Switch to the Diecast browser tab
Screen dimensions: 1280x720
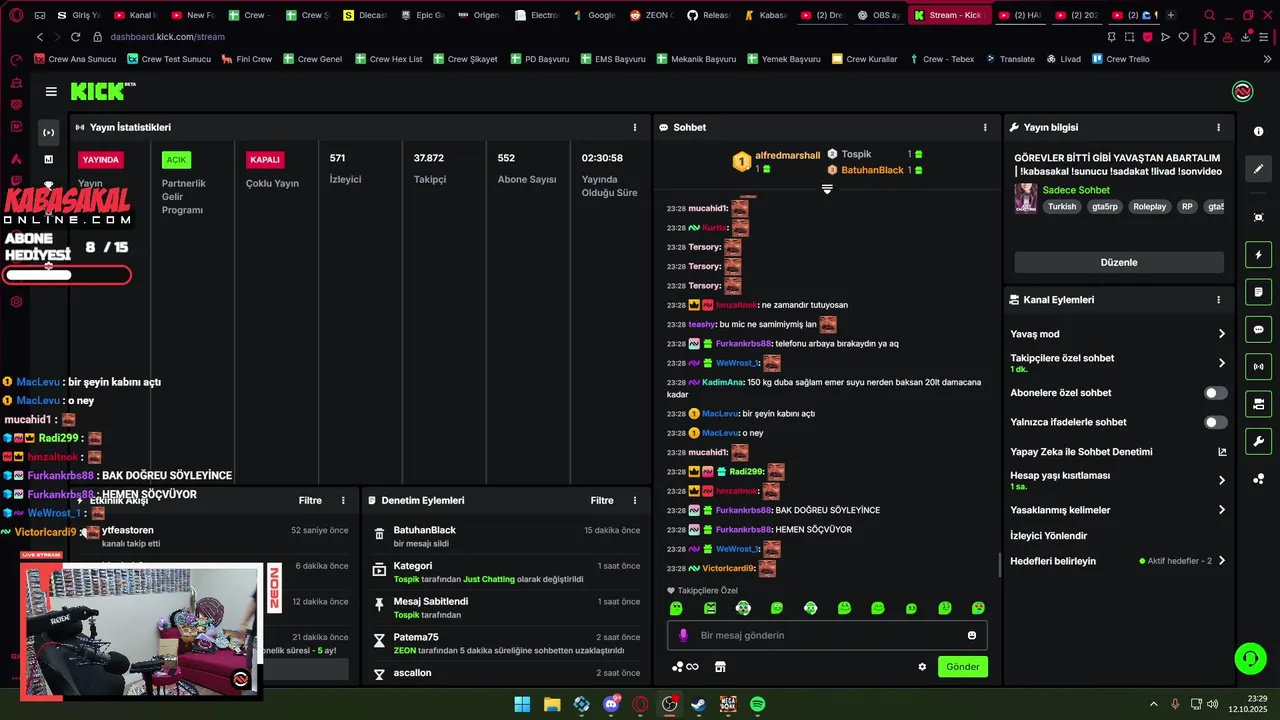364,15
